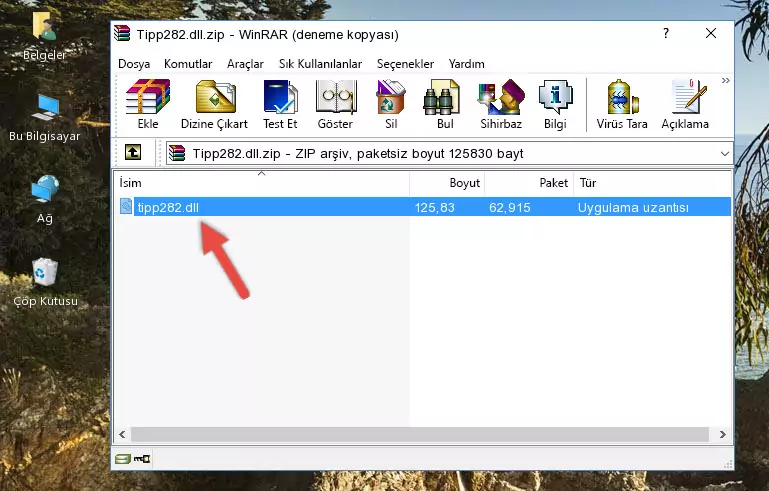Image resolution: width=769 pixels, height=491 pixels.
Task: Expand the toolbar overflow chevron
Action: coord(725,81)
